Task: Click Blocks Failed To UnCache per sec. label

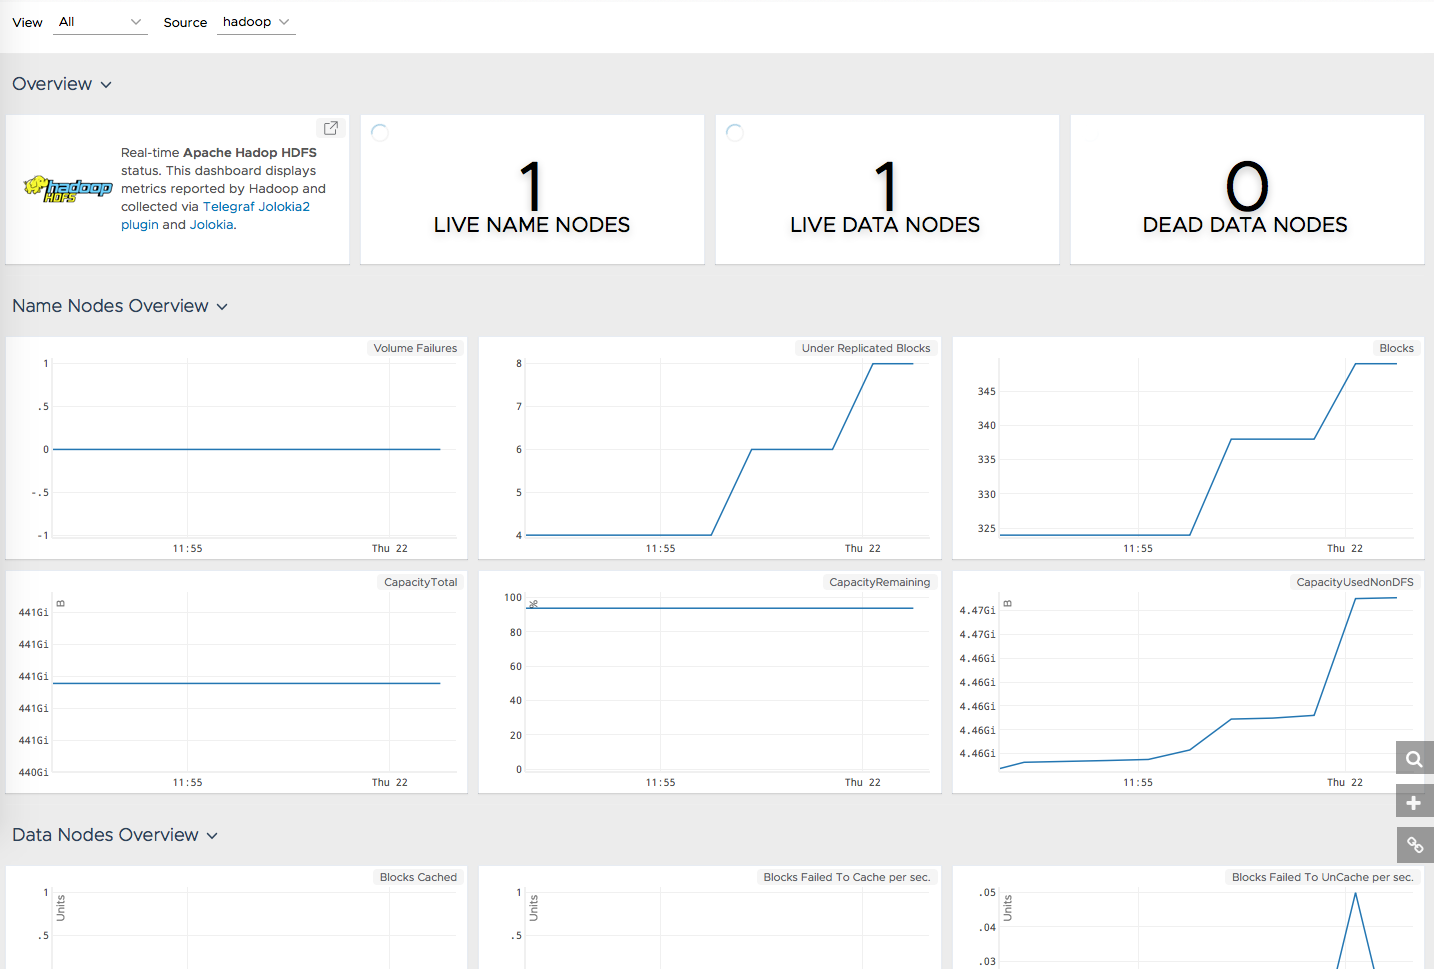Action: (x=1322, y=877)
